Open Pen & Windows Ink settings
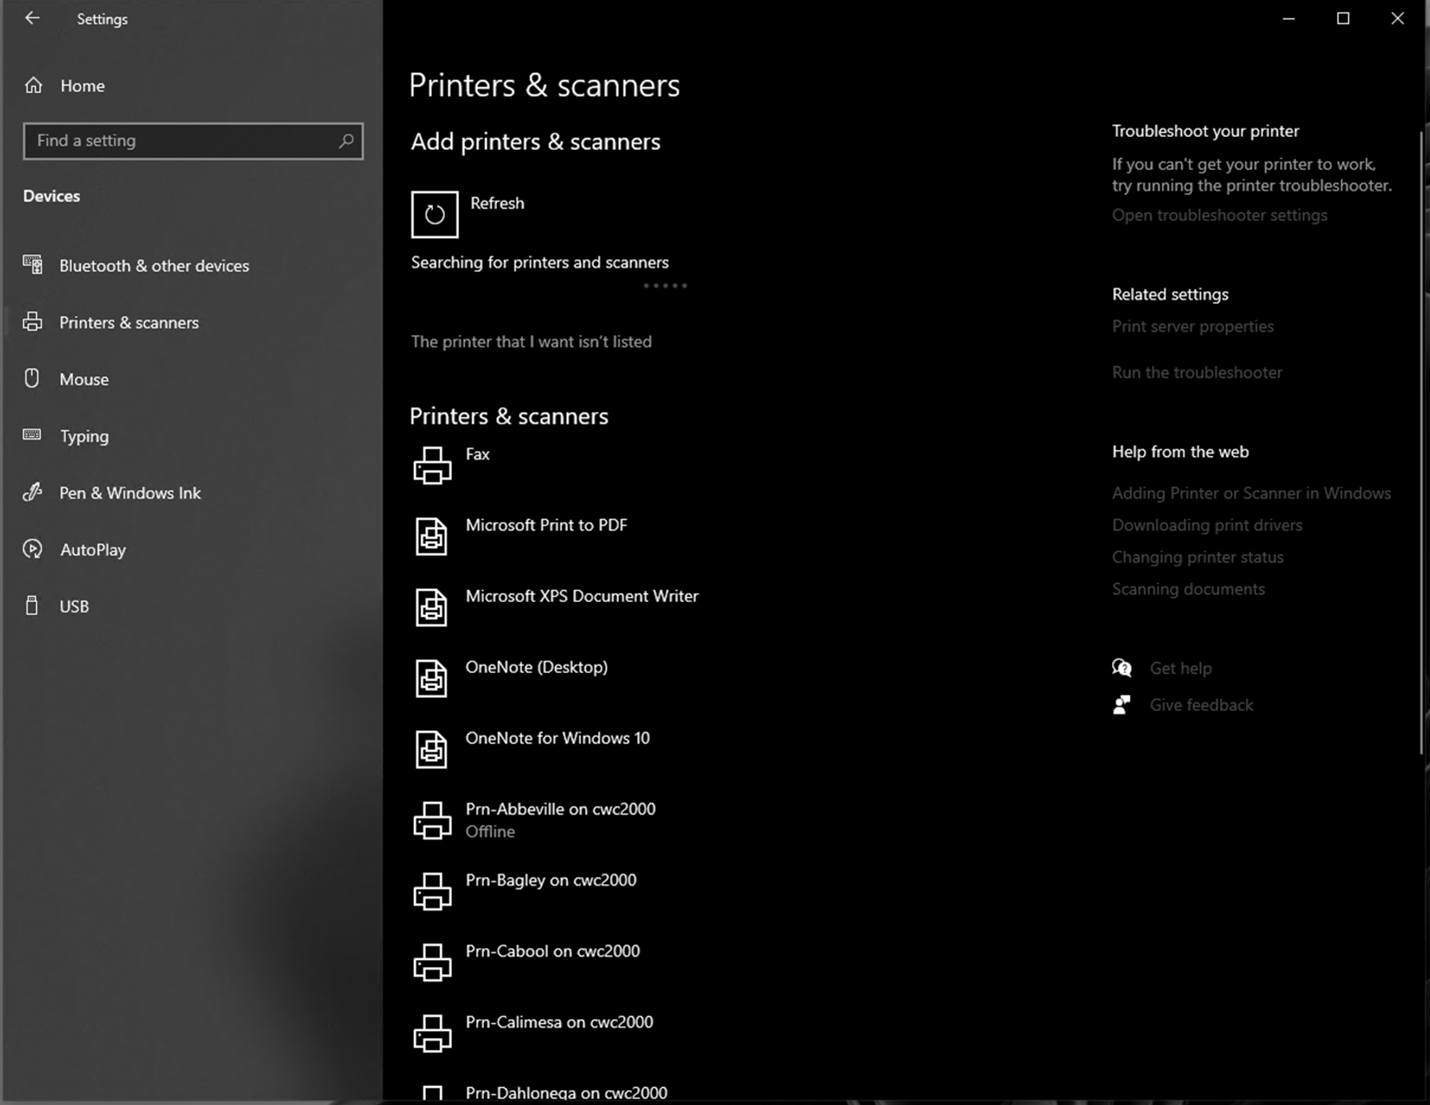Screen dimensions: 1430x1105 [x=130, y=493]
